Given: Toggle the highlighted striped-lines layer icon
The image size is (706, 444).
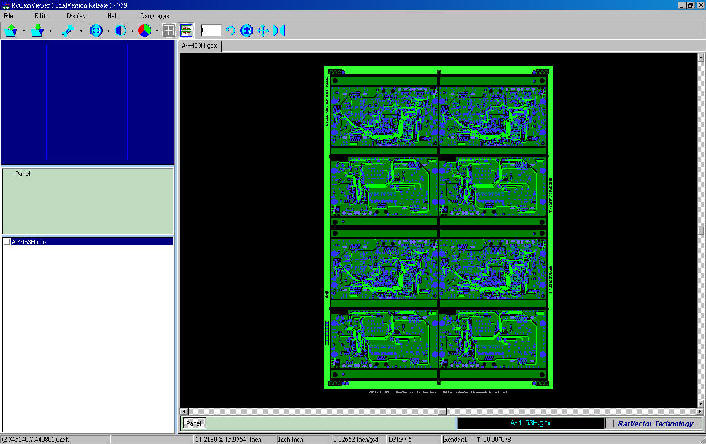Looking at the screenshot, I should [x=186, y=31].
